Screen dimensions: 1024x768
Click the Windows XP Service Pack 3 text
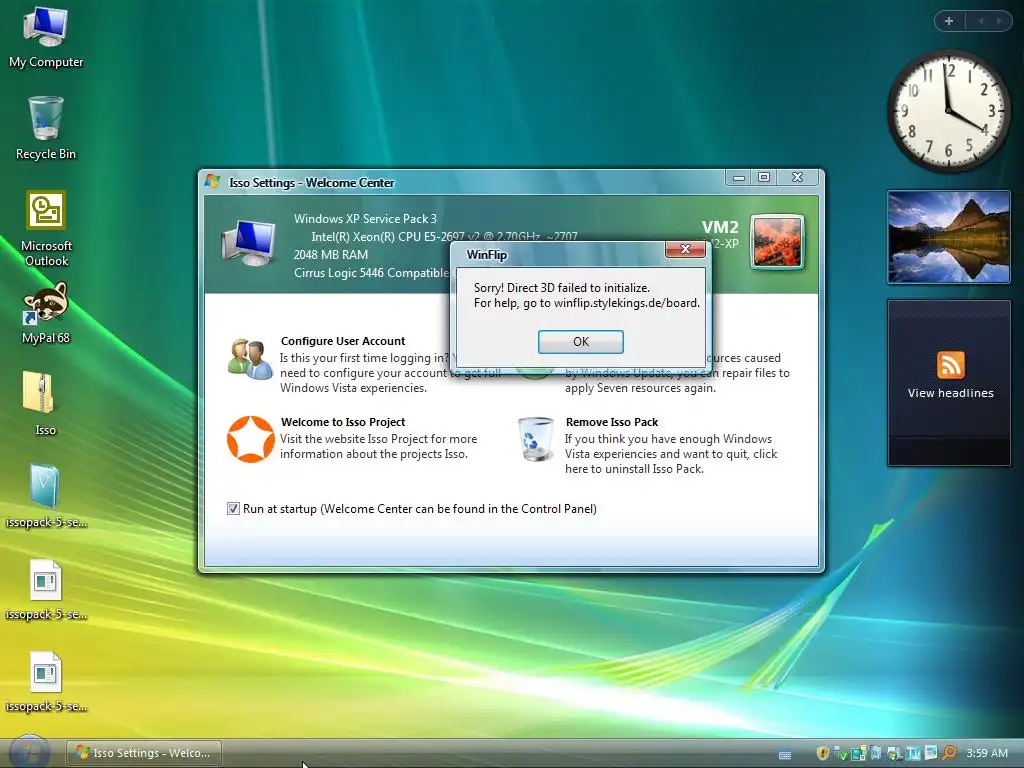click(365, 219)
